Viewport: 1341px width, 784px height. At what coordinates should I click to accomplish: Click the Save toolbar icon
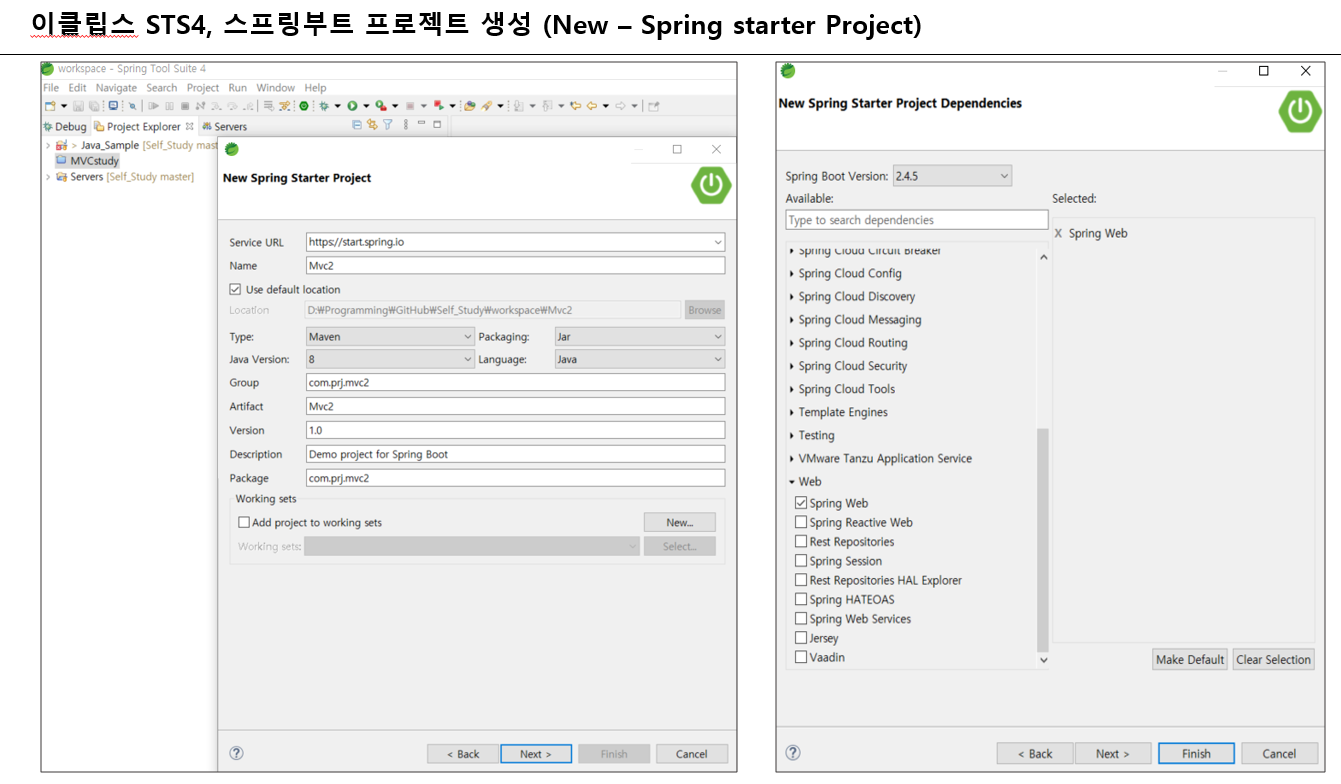pos(78,106)
